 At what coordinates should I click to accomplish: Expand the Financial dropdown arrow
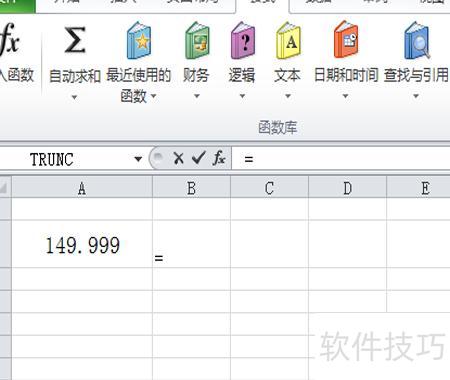[x=197, y=96]
